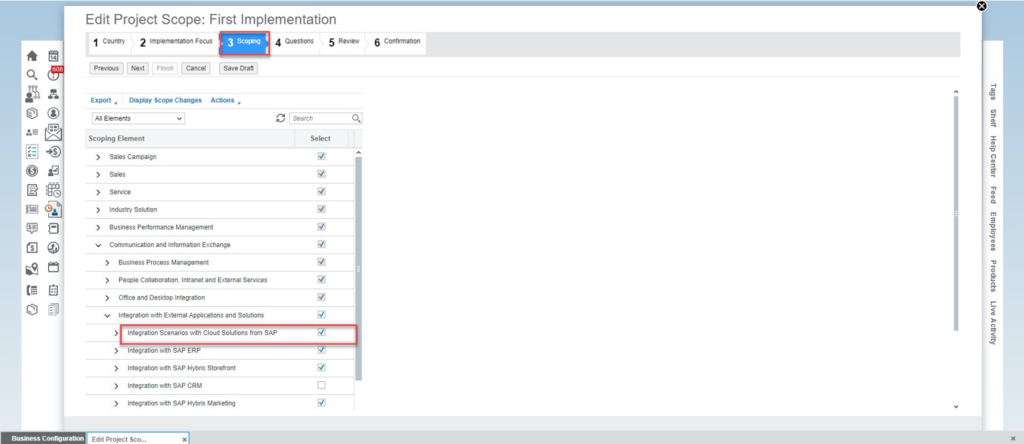Viewport: 1024px width, 444px height.
Task: Open the checklist icon in sidebar
Action: coord(32,151)
